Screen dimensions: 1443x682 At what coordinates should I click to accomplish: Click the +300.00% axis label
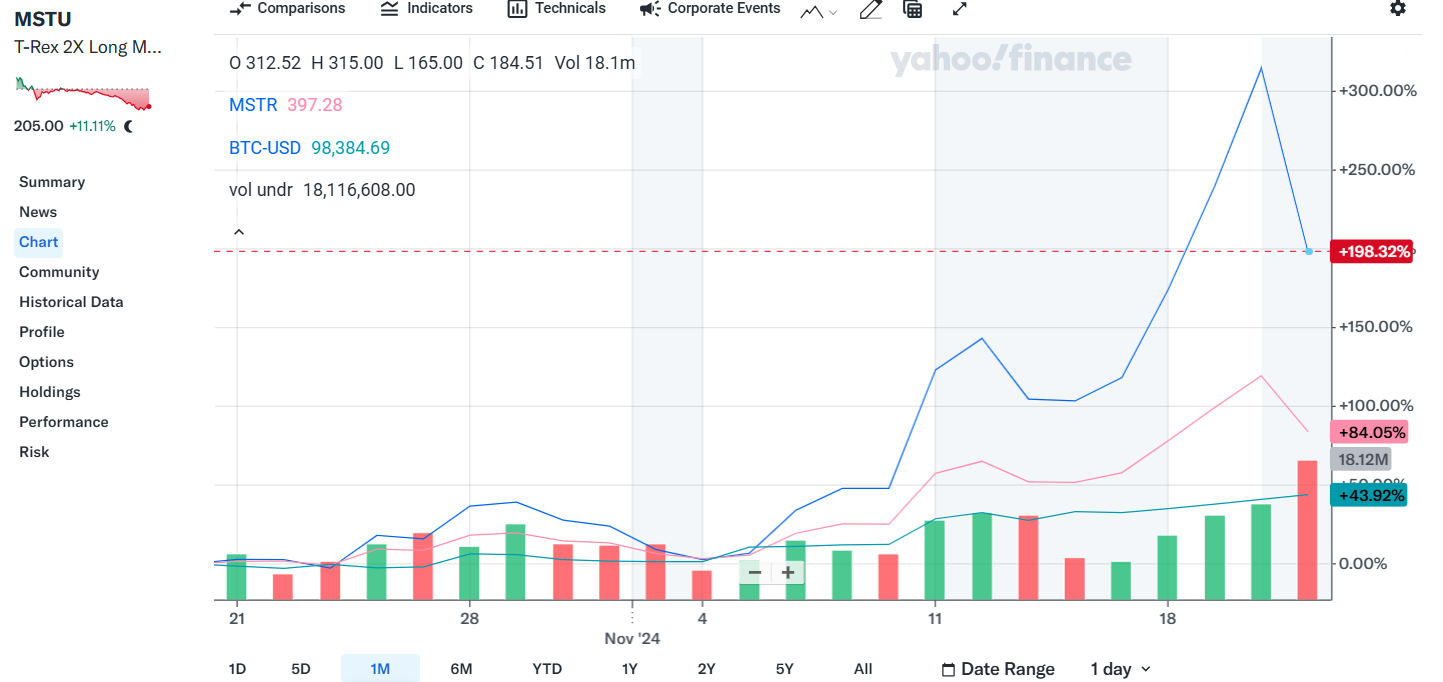point(1378,91)
